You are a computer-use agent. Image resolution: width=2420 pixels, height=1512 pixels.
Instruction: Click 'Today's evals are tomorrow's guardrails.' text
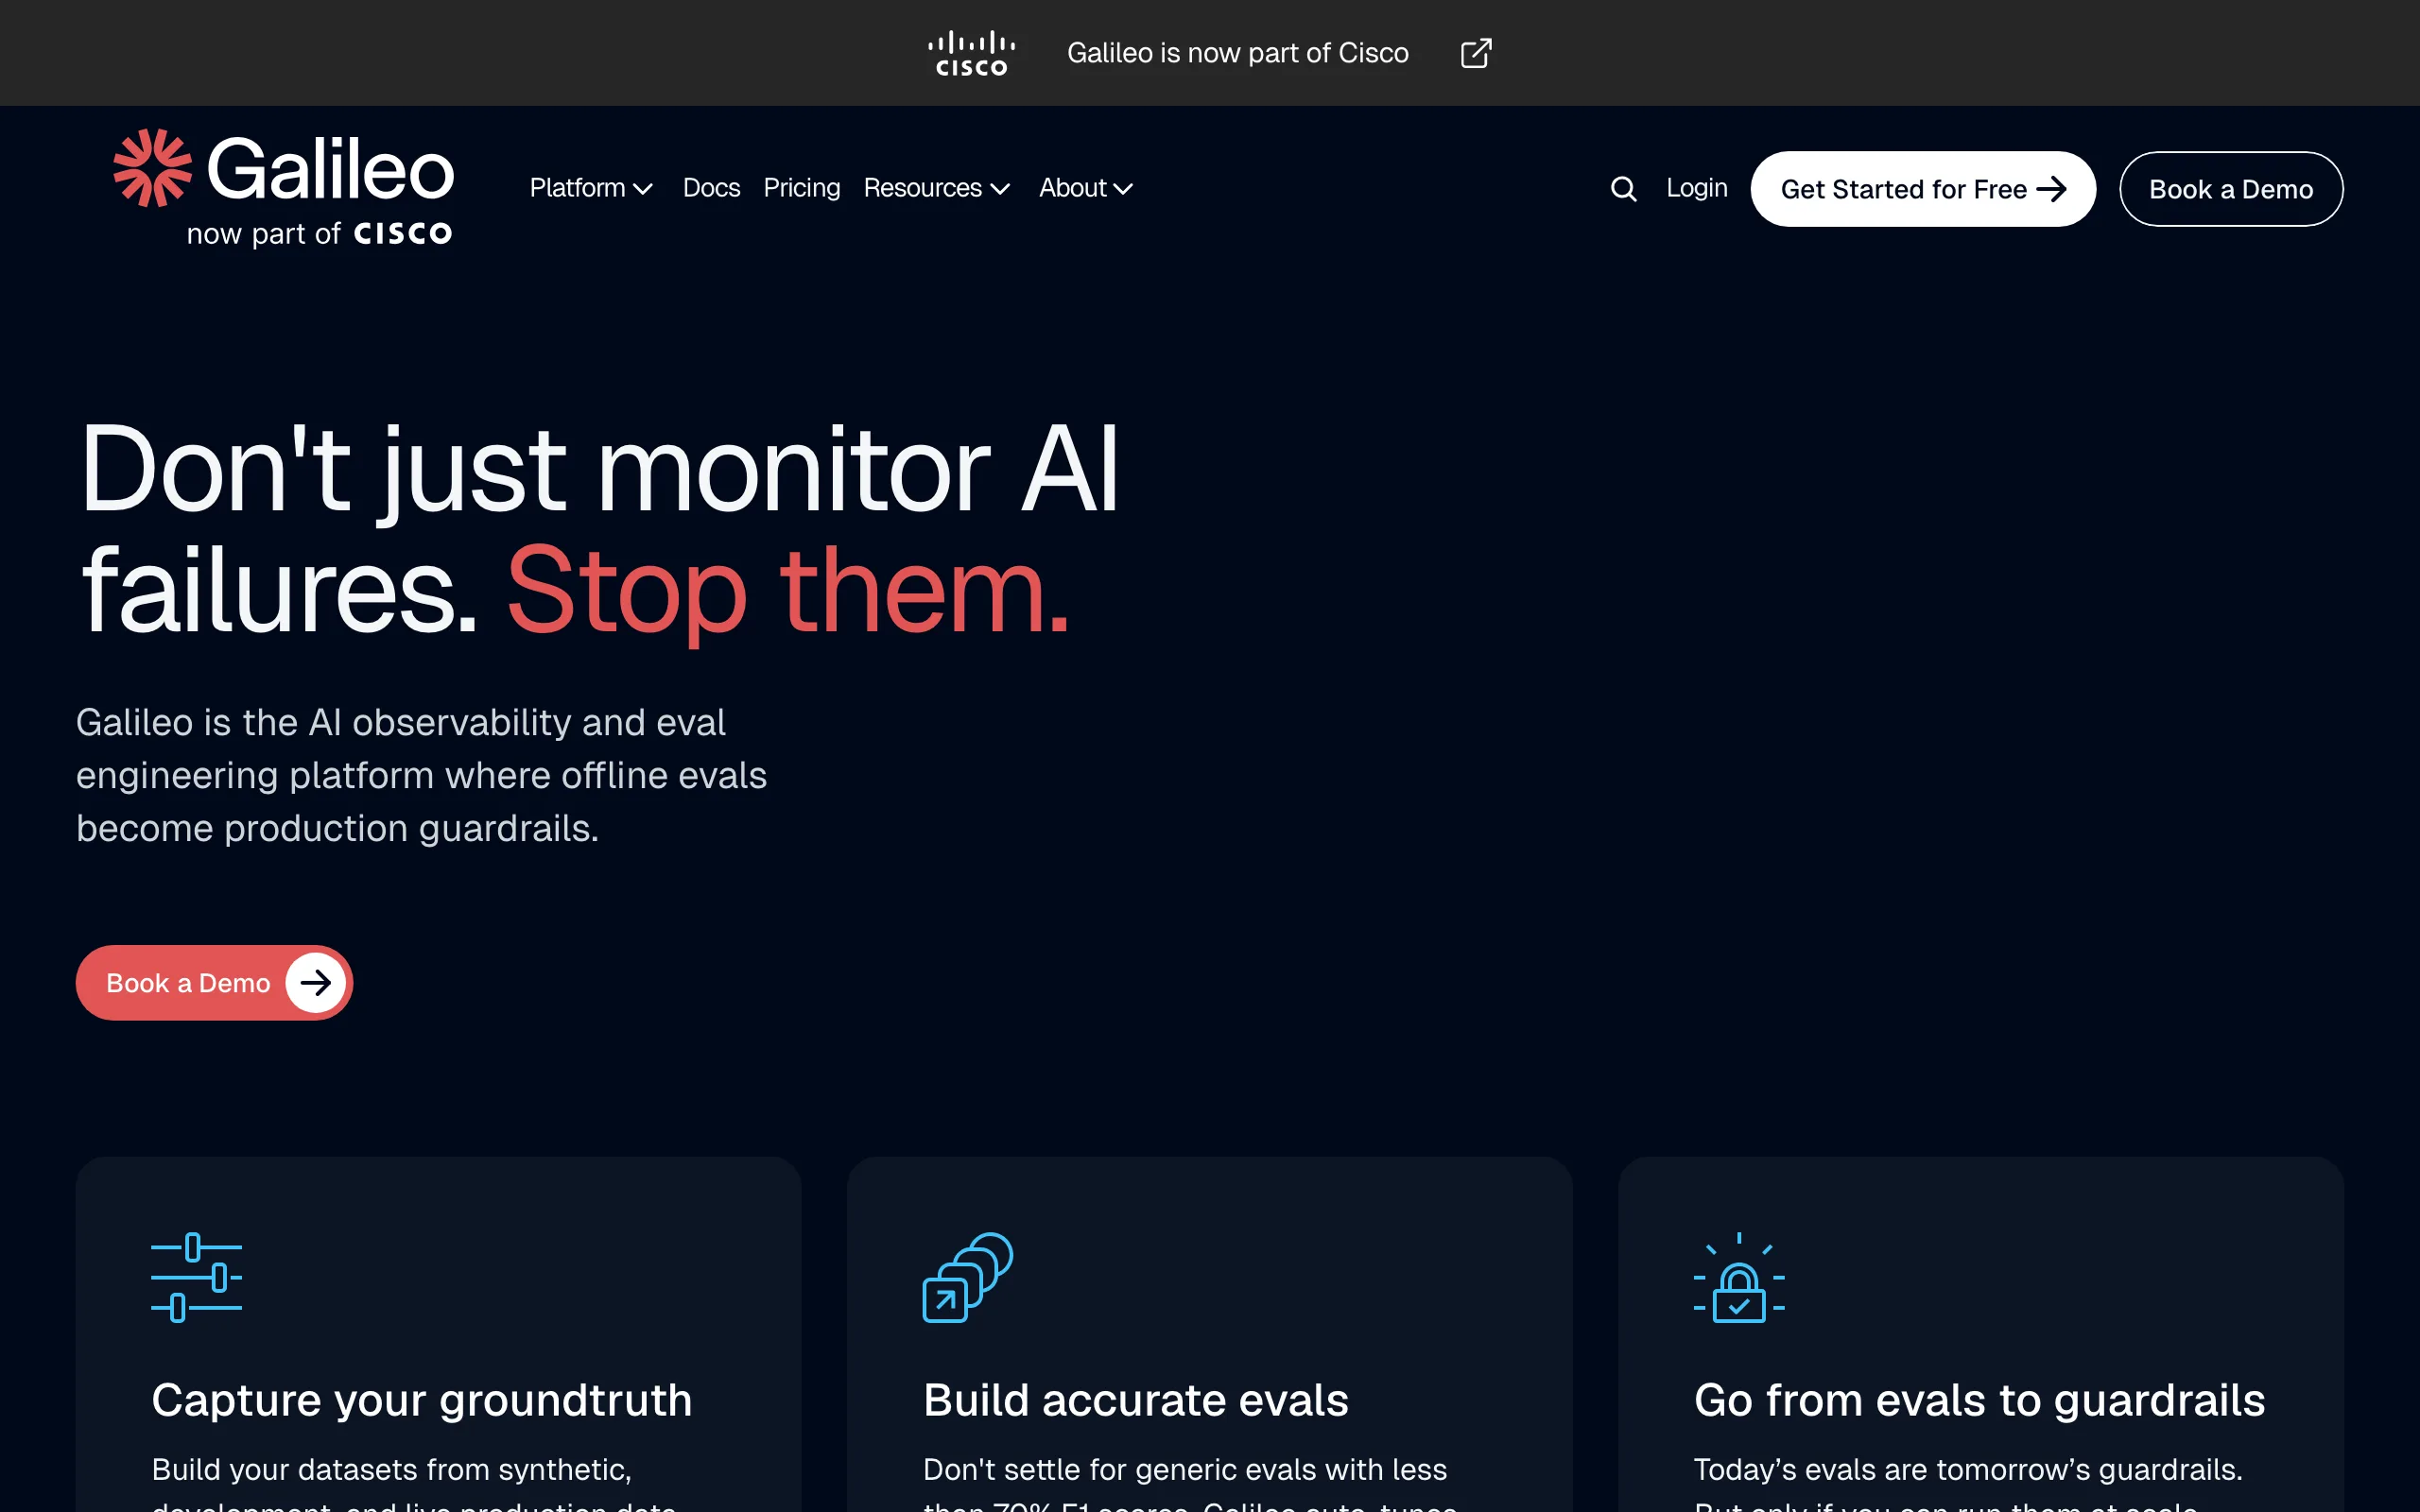[1967, 1469]
